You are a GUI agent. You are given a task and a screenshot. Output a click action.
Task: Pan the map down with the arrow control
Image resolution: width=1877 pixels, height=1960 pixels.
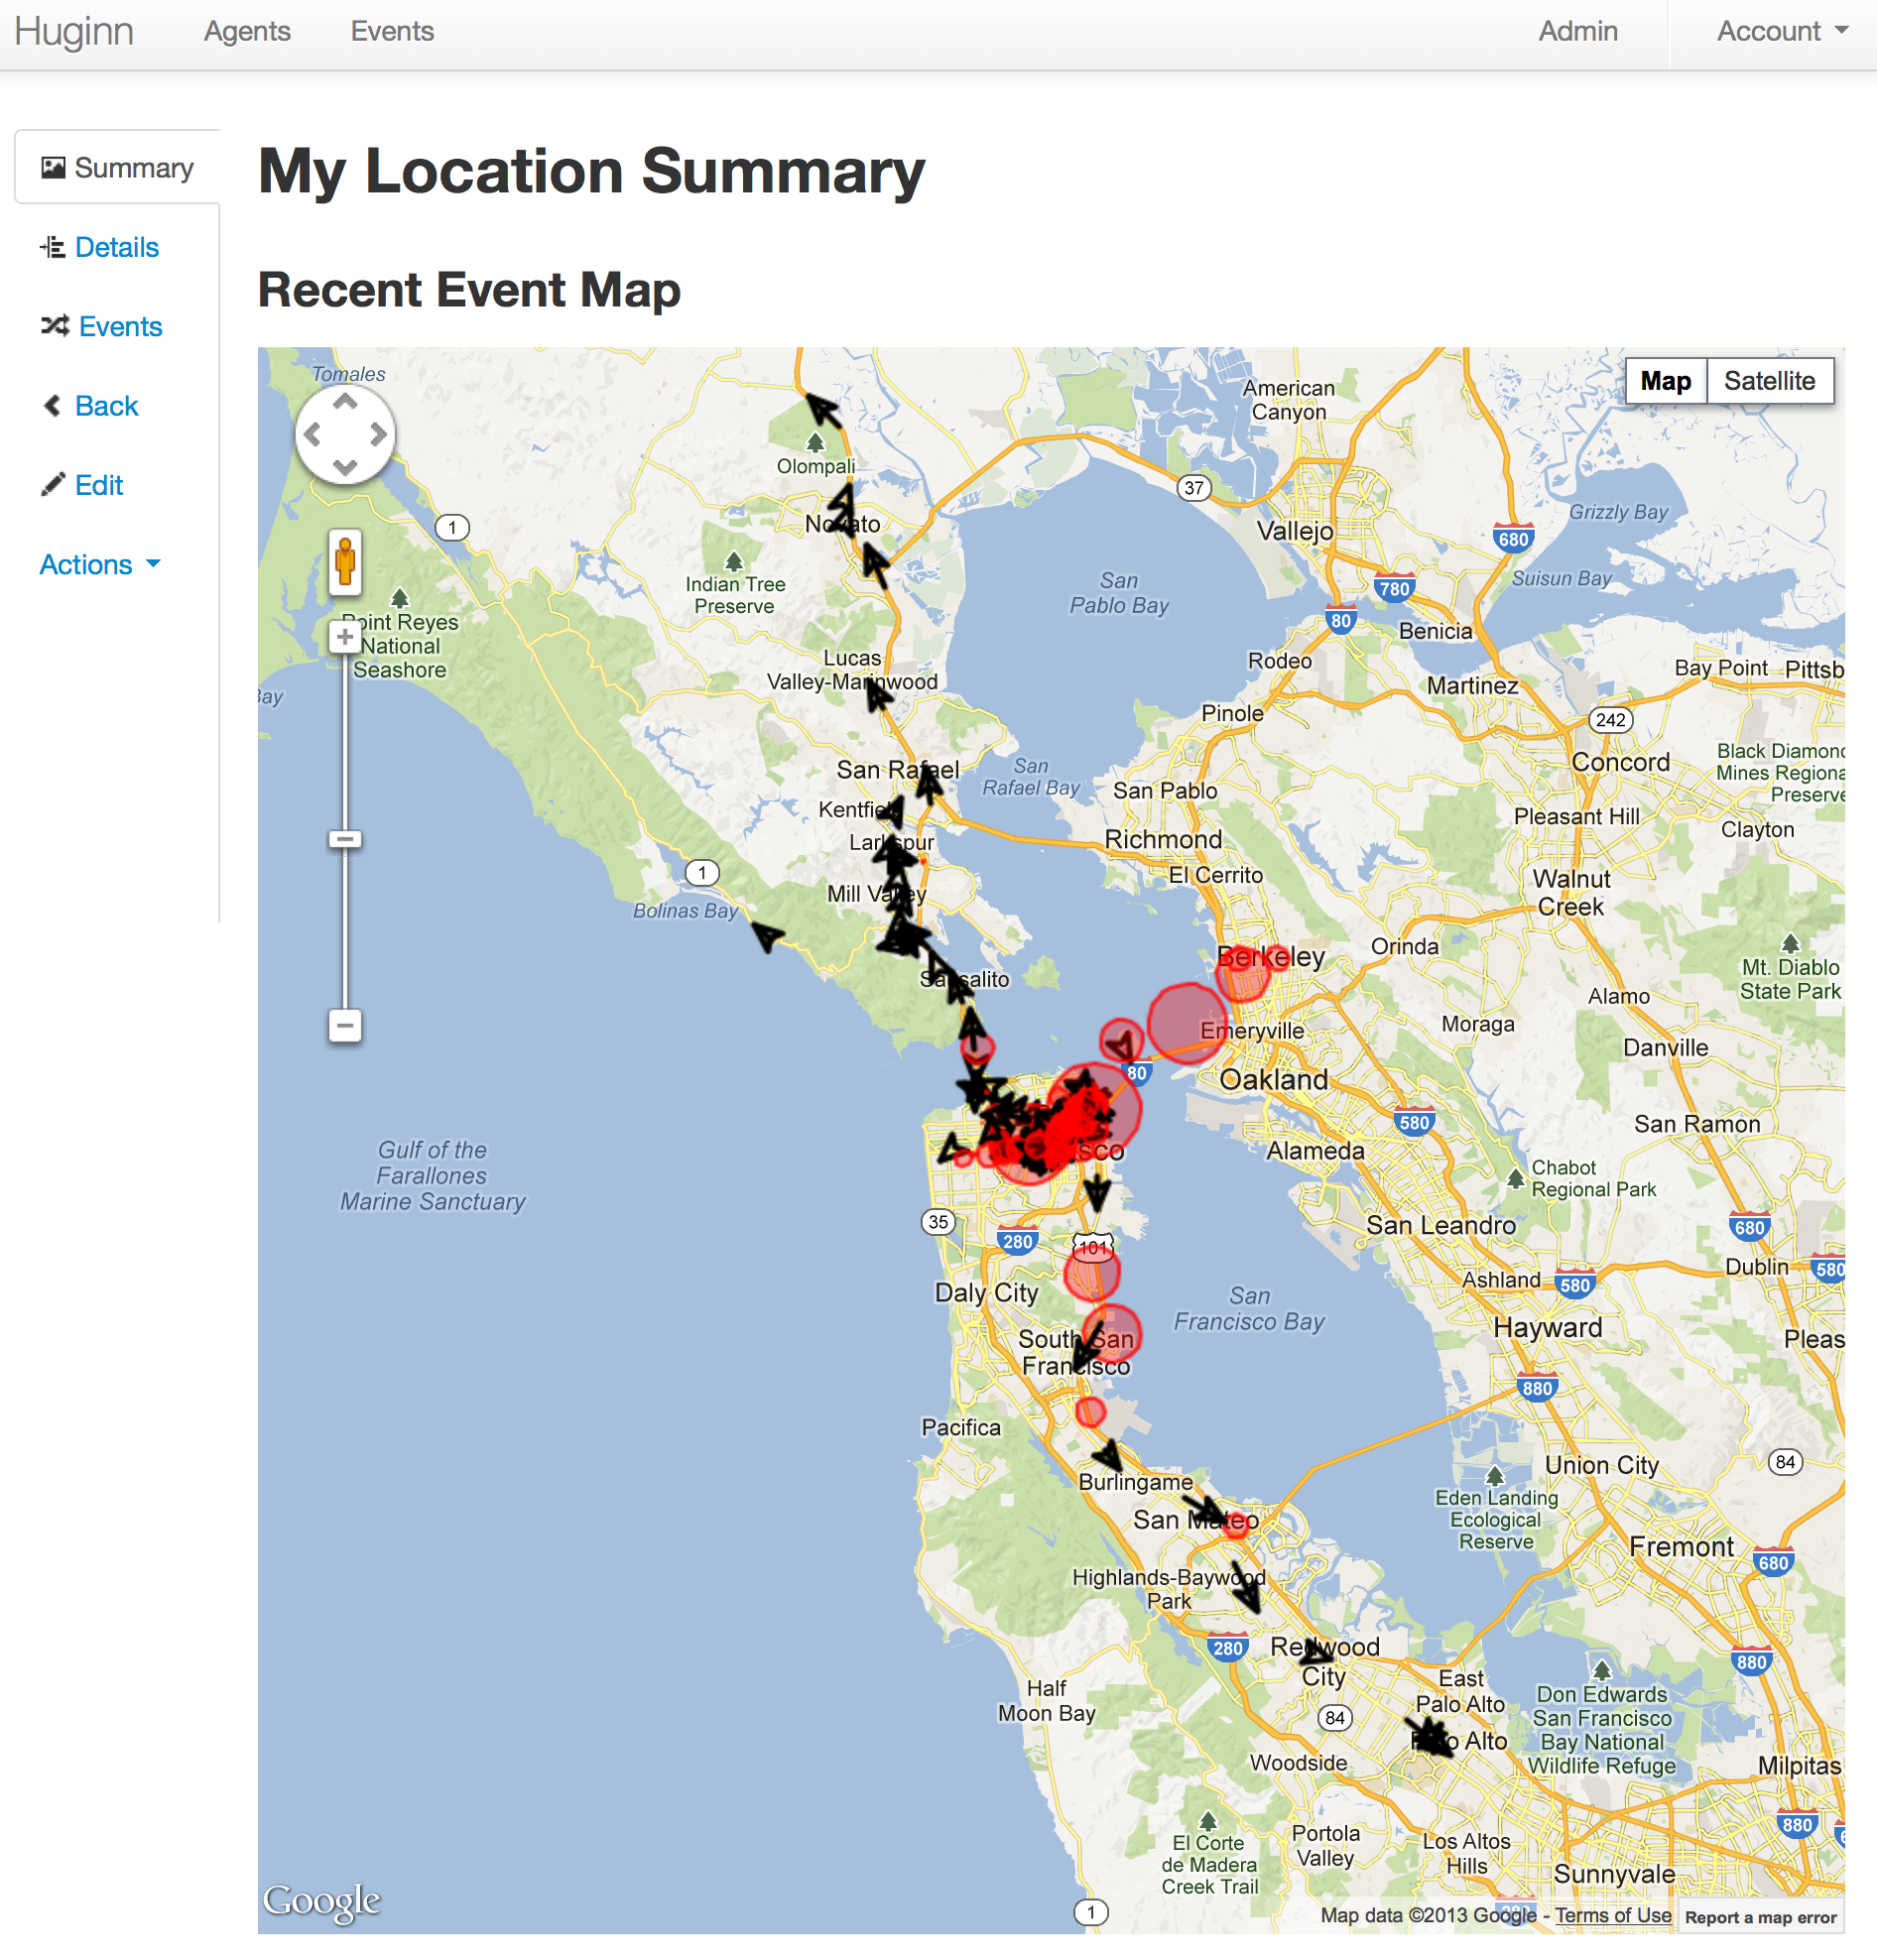pyautogui.click(x=345, y=467)
